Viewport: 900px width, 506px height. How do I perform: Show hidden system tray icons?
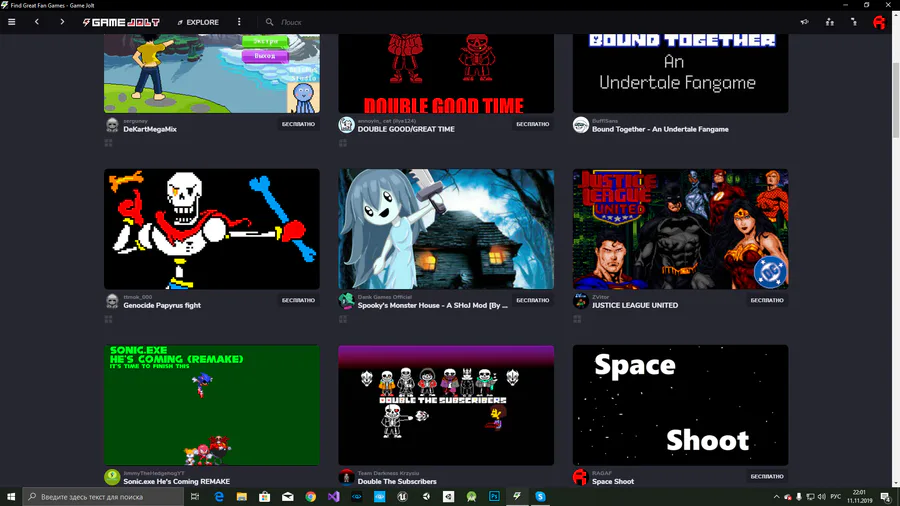(776, 497)
